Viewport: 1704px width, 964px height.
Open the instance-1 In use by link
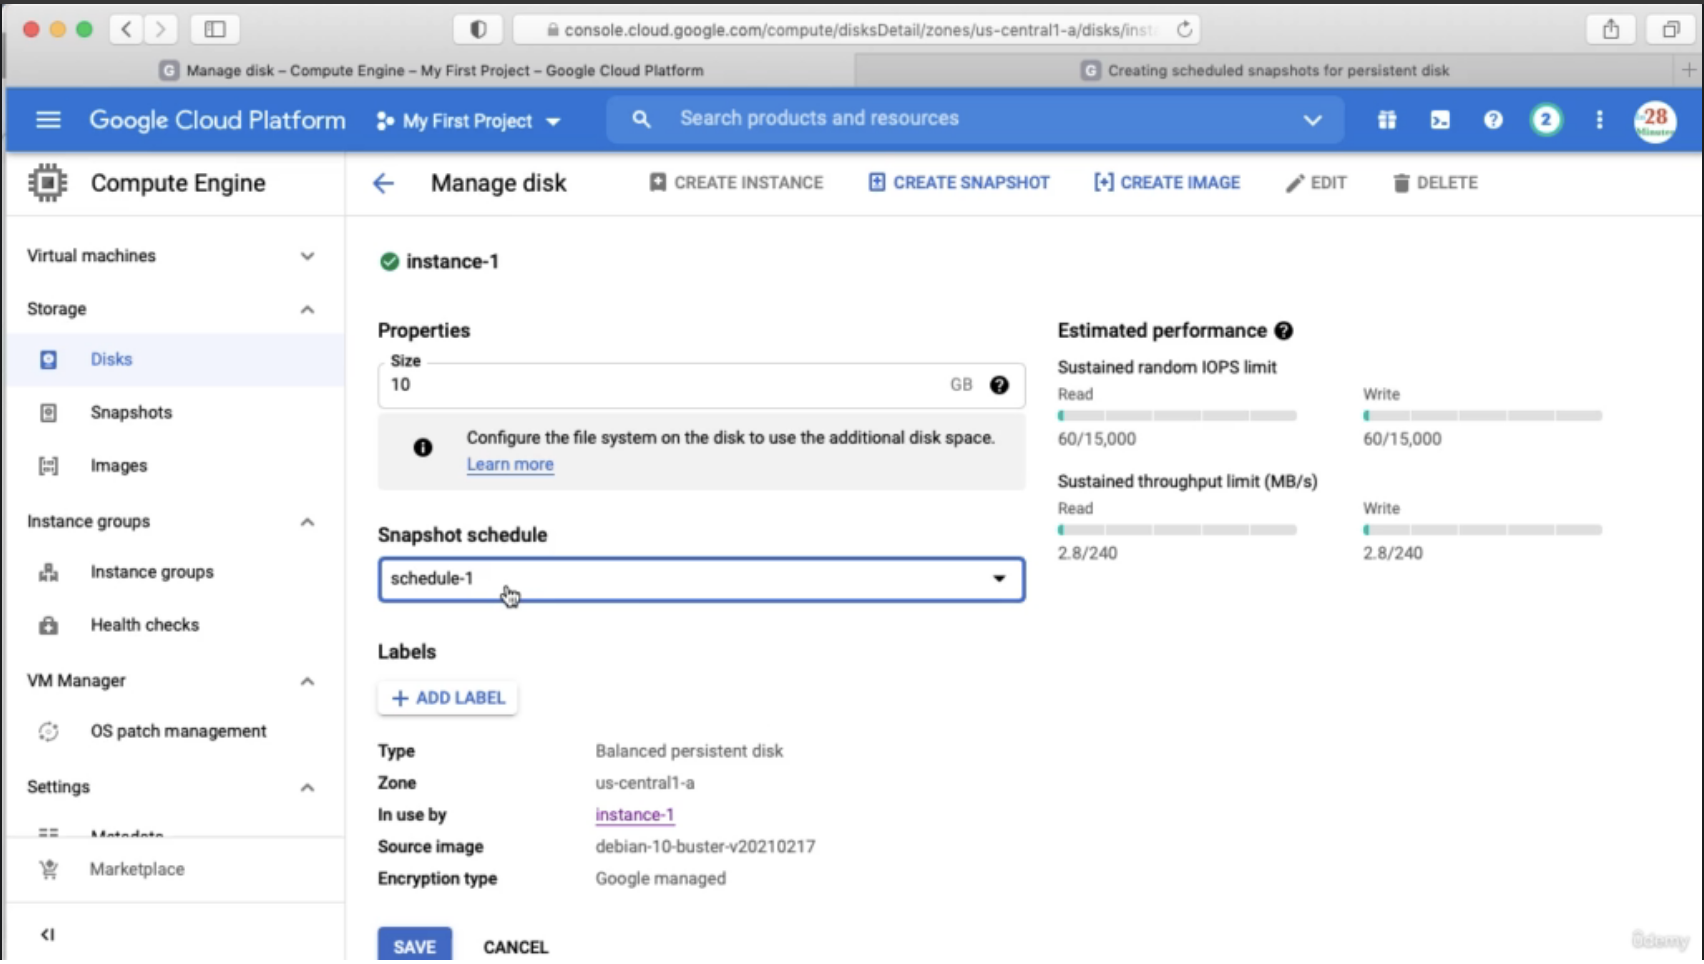pyautogui.click(x=635, y=815)
